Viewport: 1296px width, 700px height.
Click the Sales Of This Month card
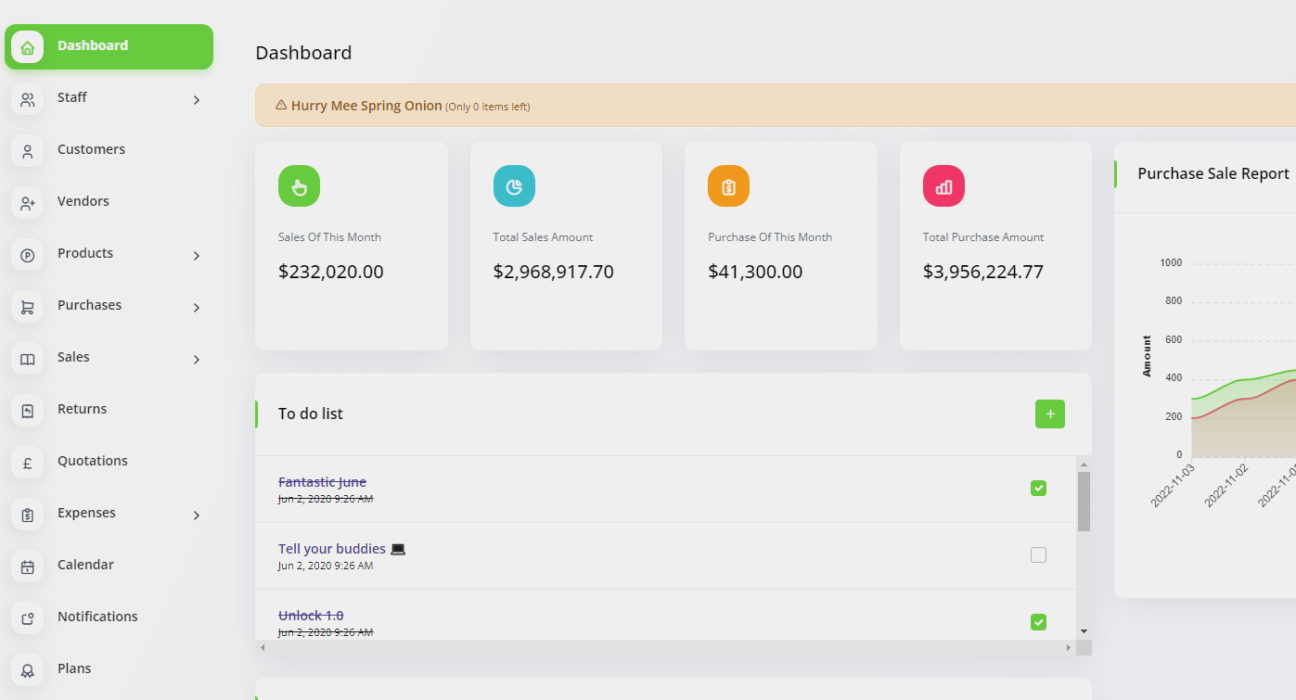(x=351, y=246)
